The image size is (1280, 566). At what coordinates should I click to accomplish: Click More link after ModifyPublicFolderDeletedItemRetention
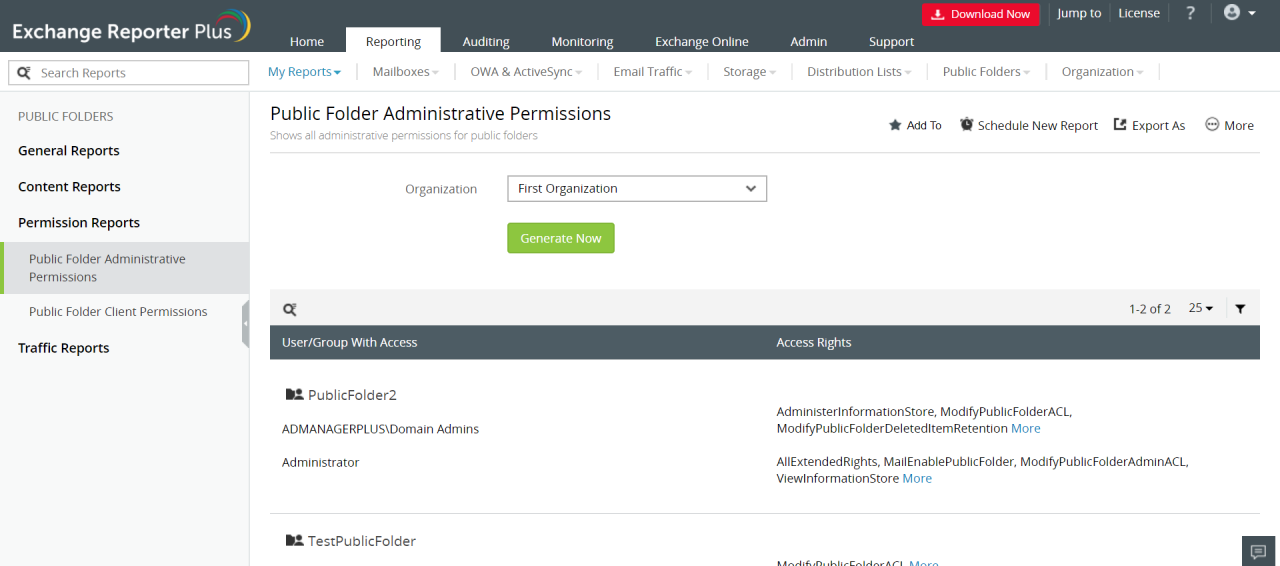(1026, 428)
